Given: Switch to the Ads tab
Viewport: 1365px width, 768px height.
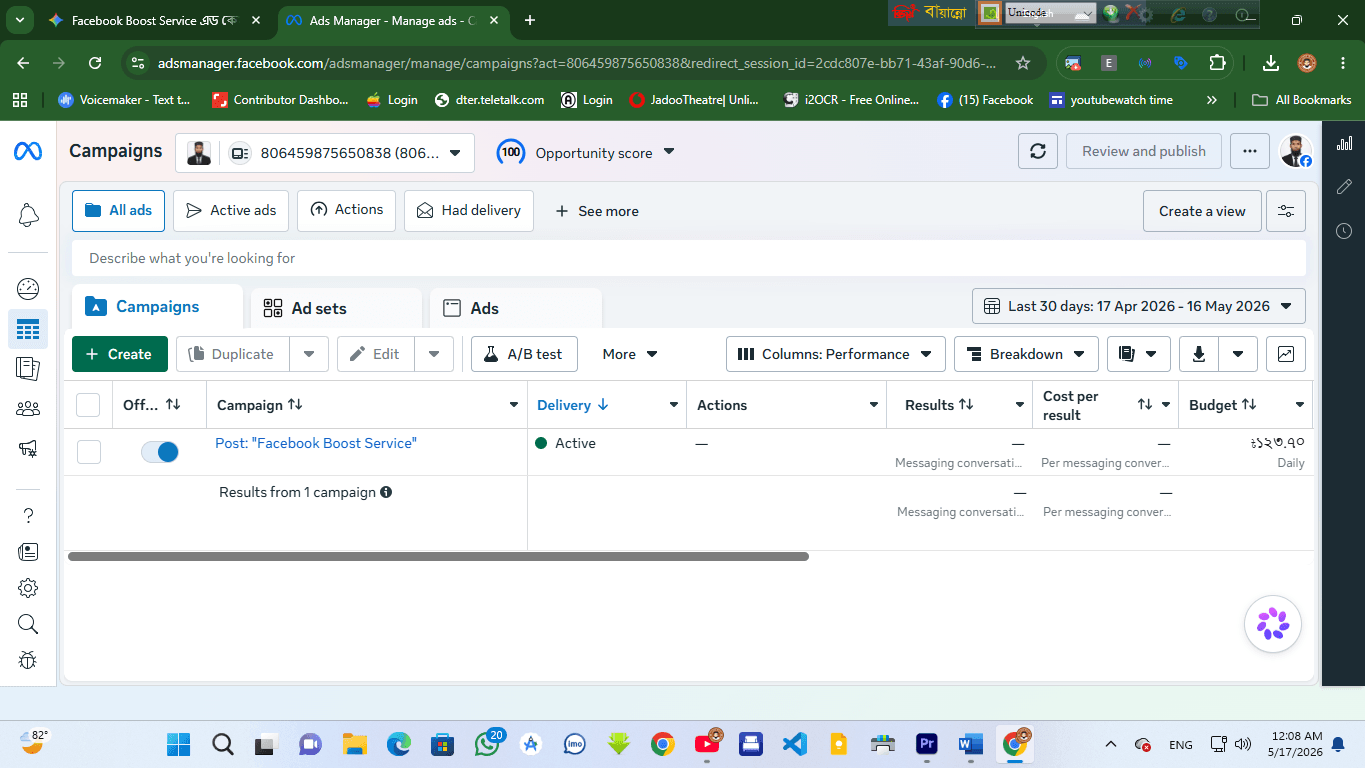Looking at the screenshot, I should [x=516, y=308].
